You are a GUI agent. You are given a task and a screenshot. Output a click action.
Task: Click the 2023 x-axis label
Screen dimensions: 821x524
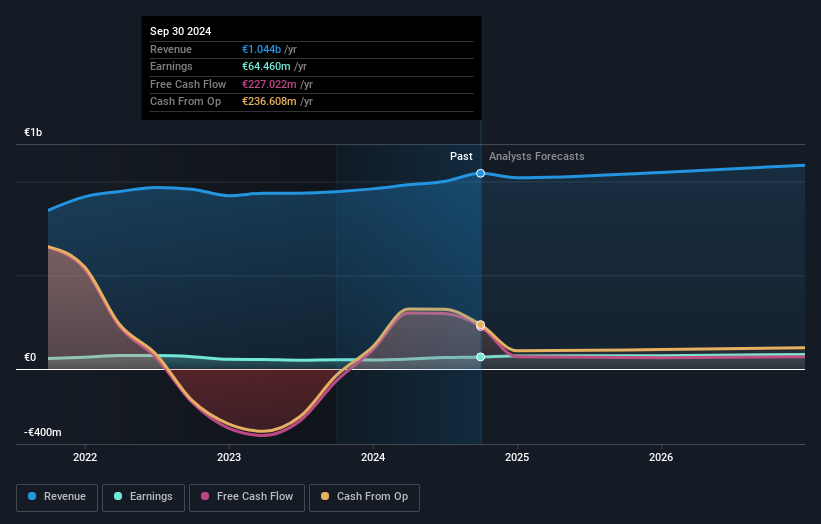pyautogui.click(x=229, y=457)
